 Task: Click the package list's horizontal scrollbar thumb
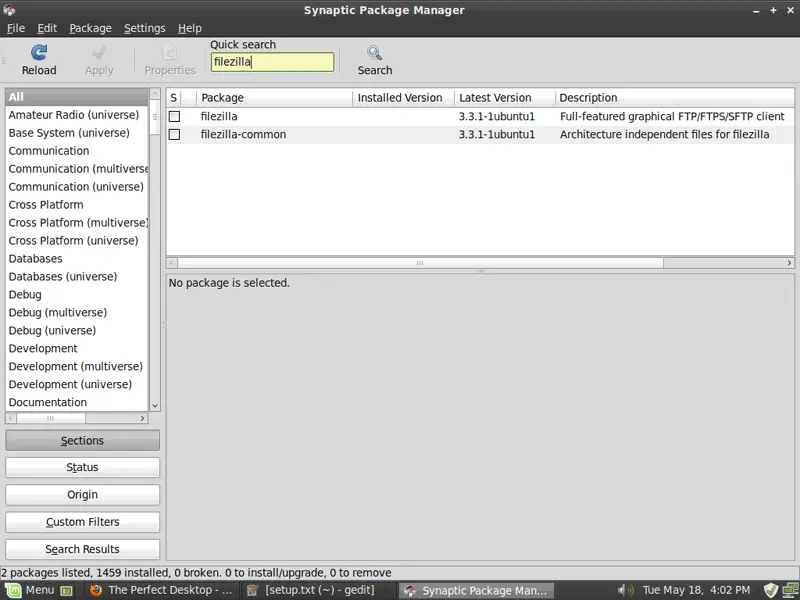coord(420,263)
